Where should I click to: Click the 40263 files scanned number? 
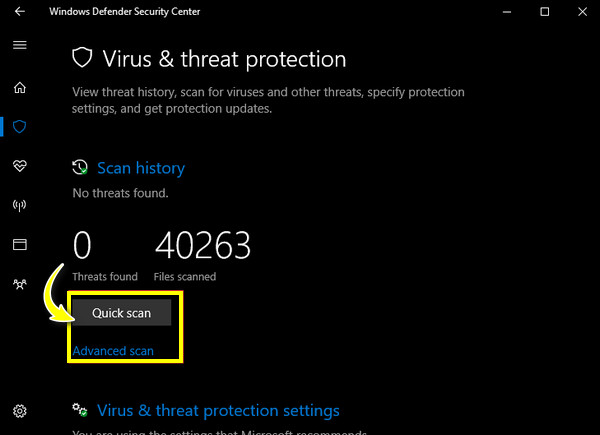pyautogui.click(x=203, y=245)
